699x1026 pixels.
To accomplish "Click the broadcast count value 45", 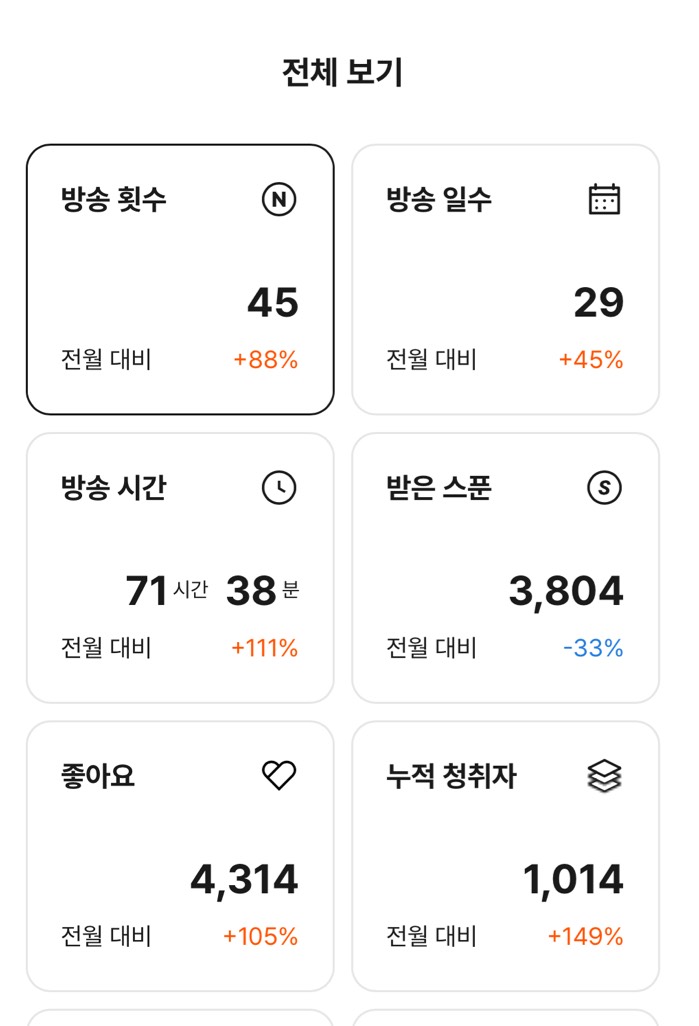I will [x=273, y=303].
